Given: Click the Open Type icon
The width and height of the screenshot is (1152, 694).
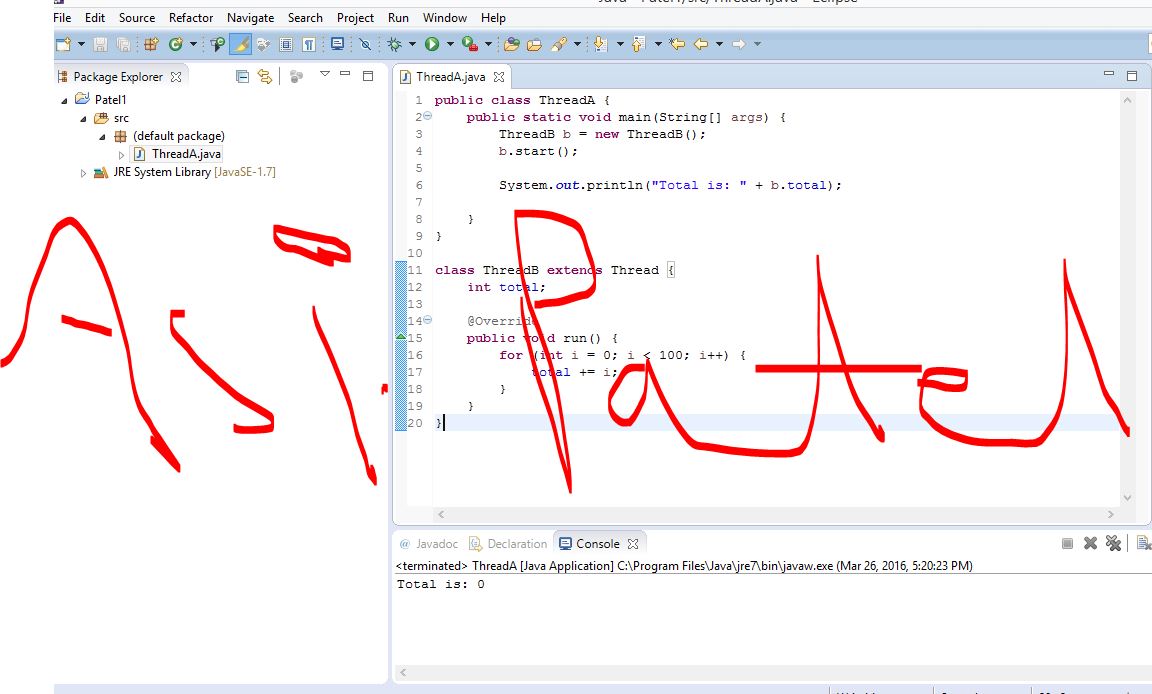Looking at the screenshot, I should [x=217, y=45].
